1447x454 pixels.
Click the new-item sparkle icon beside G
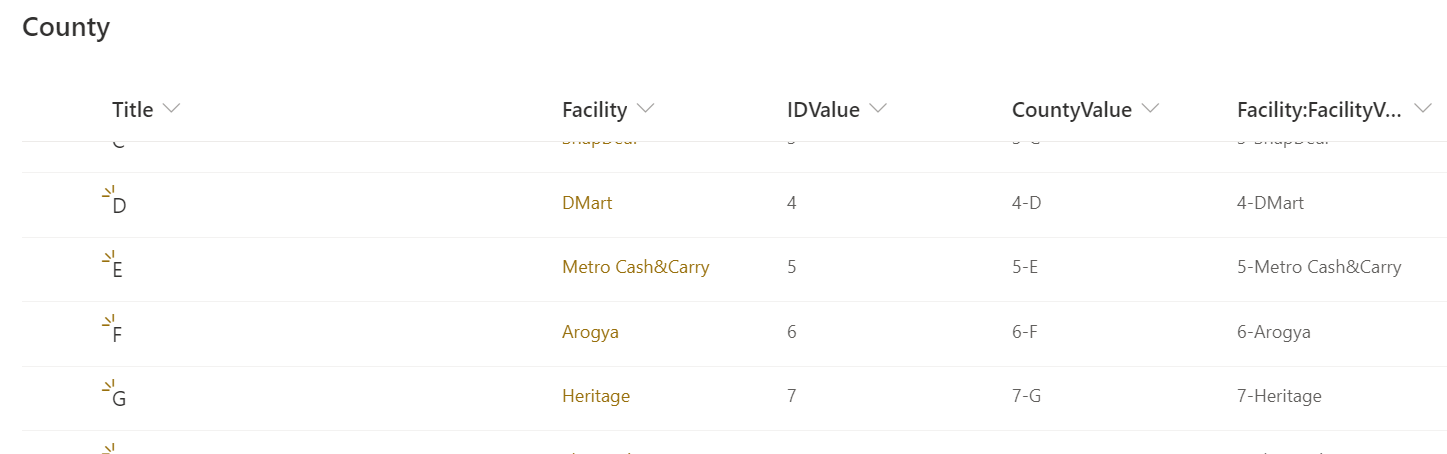click(x=109, y=386)
